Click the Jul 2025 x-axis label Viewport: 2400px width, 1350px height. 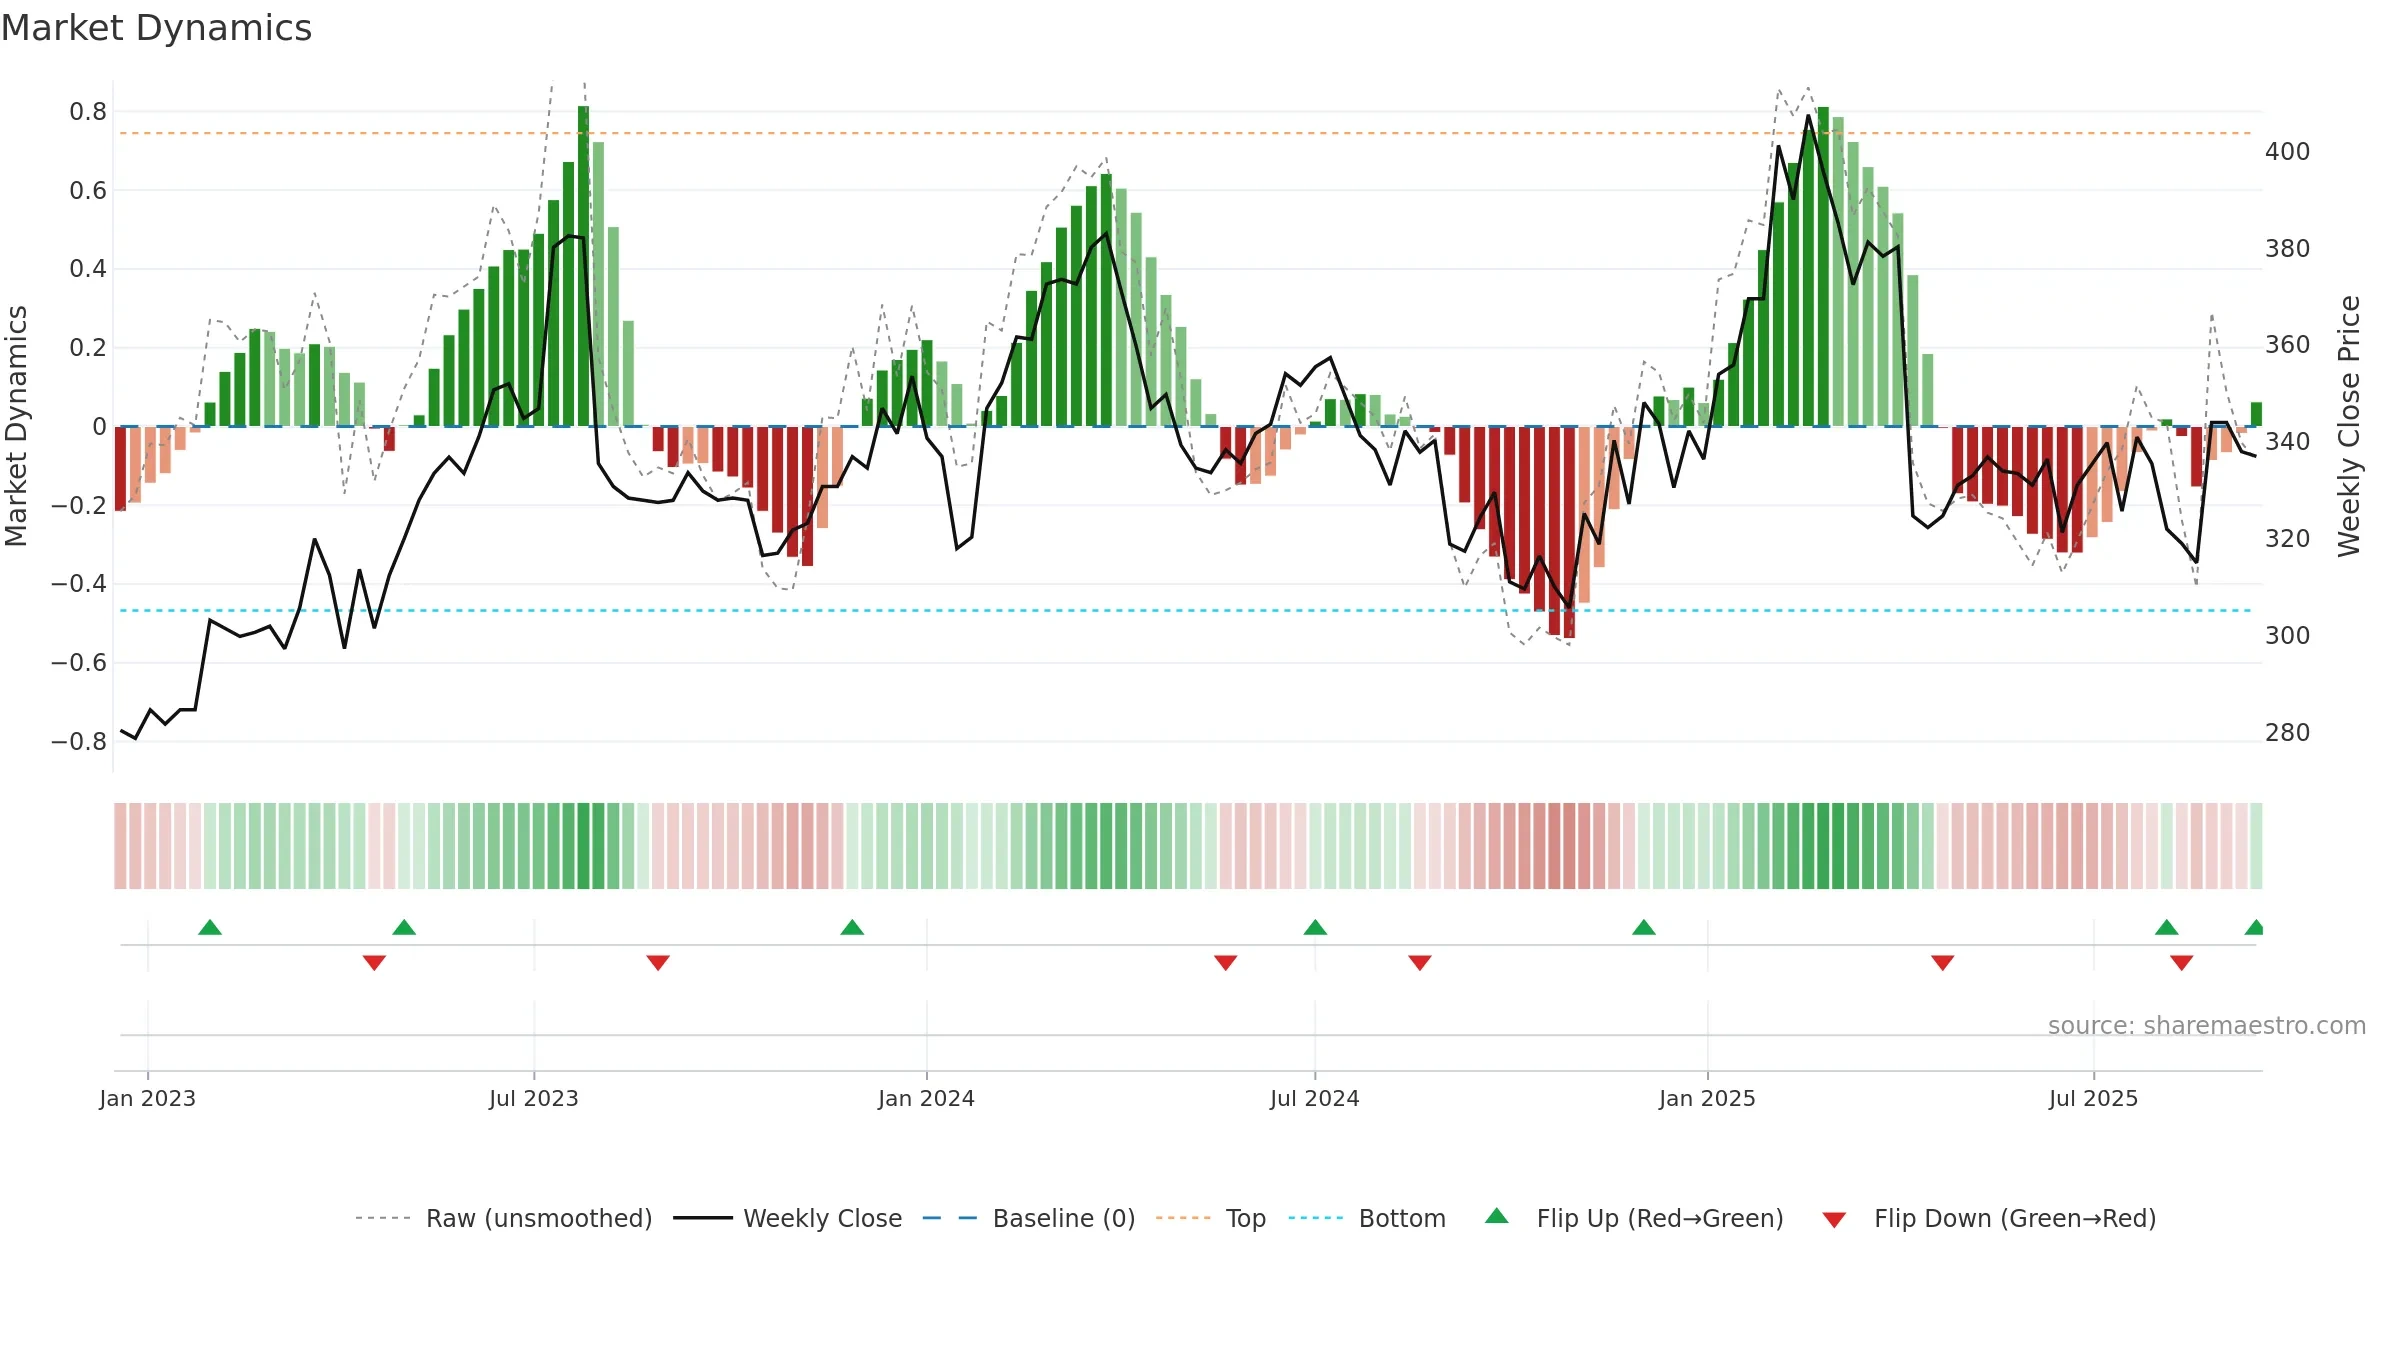coord(2094,1098)
